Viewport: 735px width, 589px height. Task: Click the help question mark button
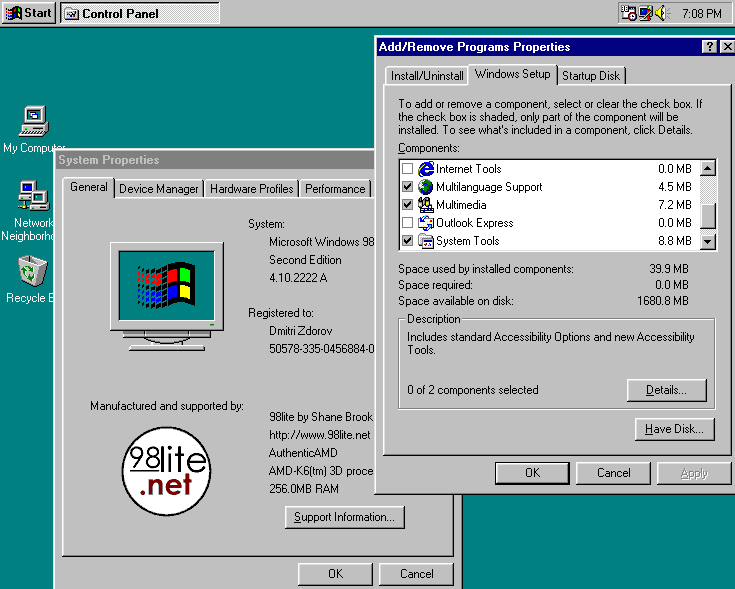pyautogui.click(x=709, y=46)
